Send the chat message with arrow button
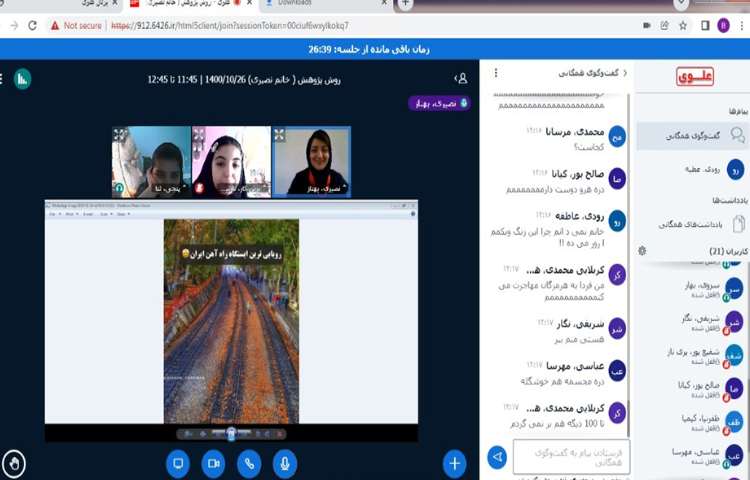This screenshot has height=480, width=750. point(497,457)
